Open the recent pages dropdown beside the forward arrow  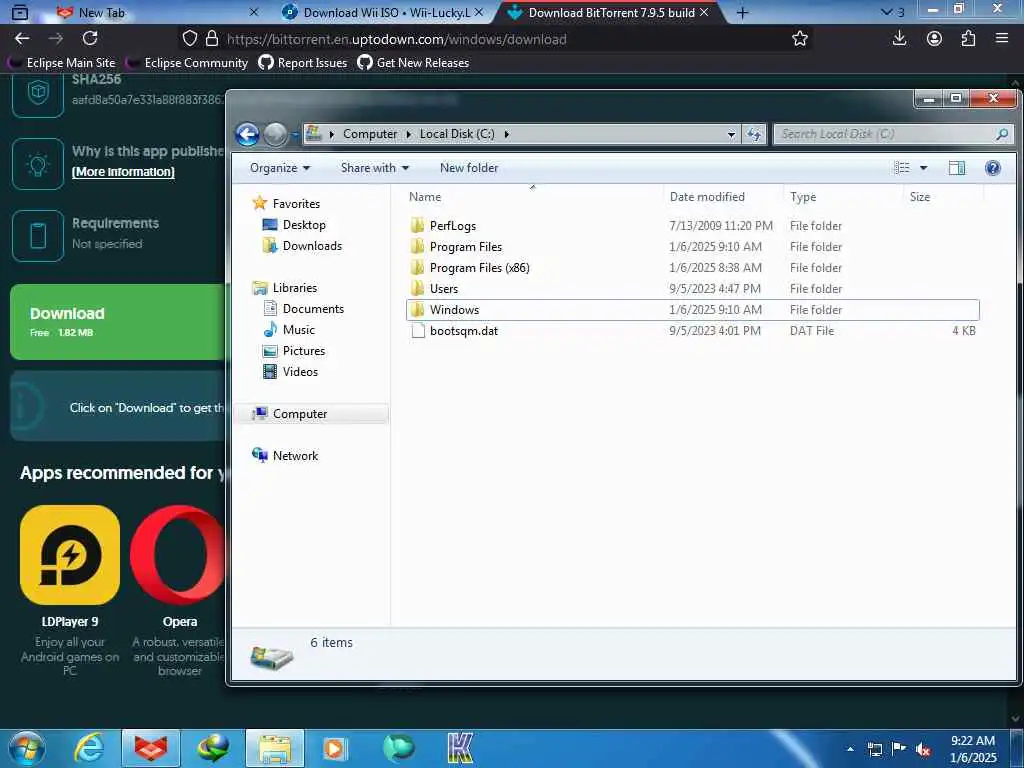[x=295, y=135]
